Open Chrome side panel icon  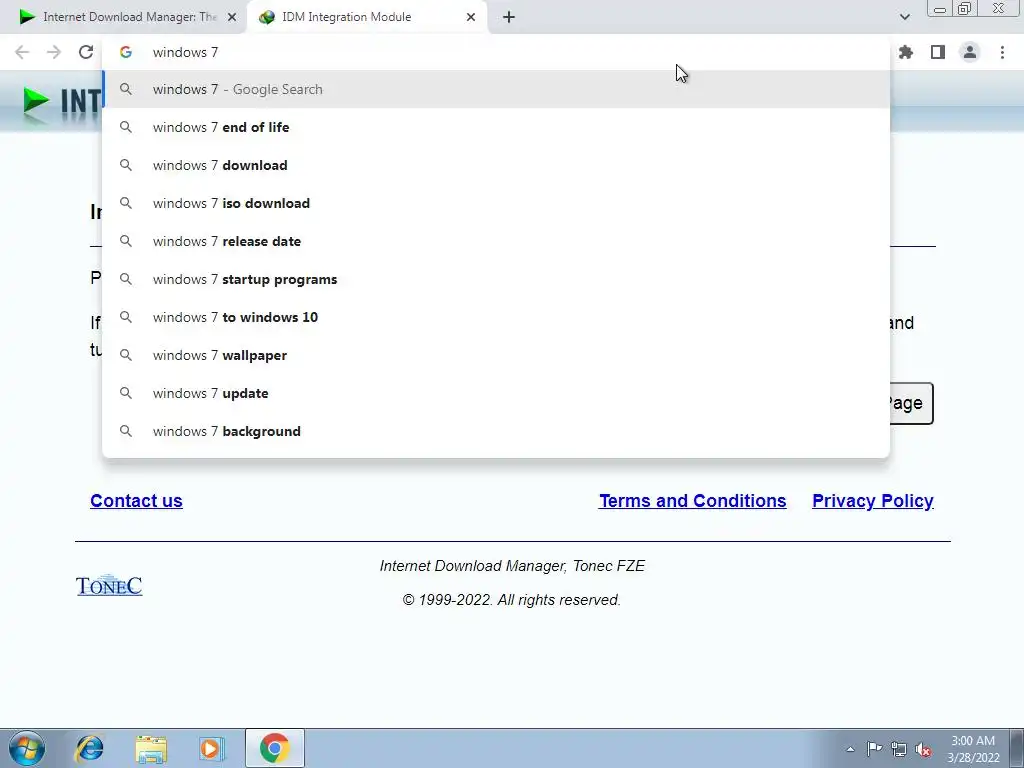click(x=938, y=52)
